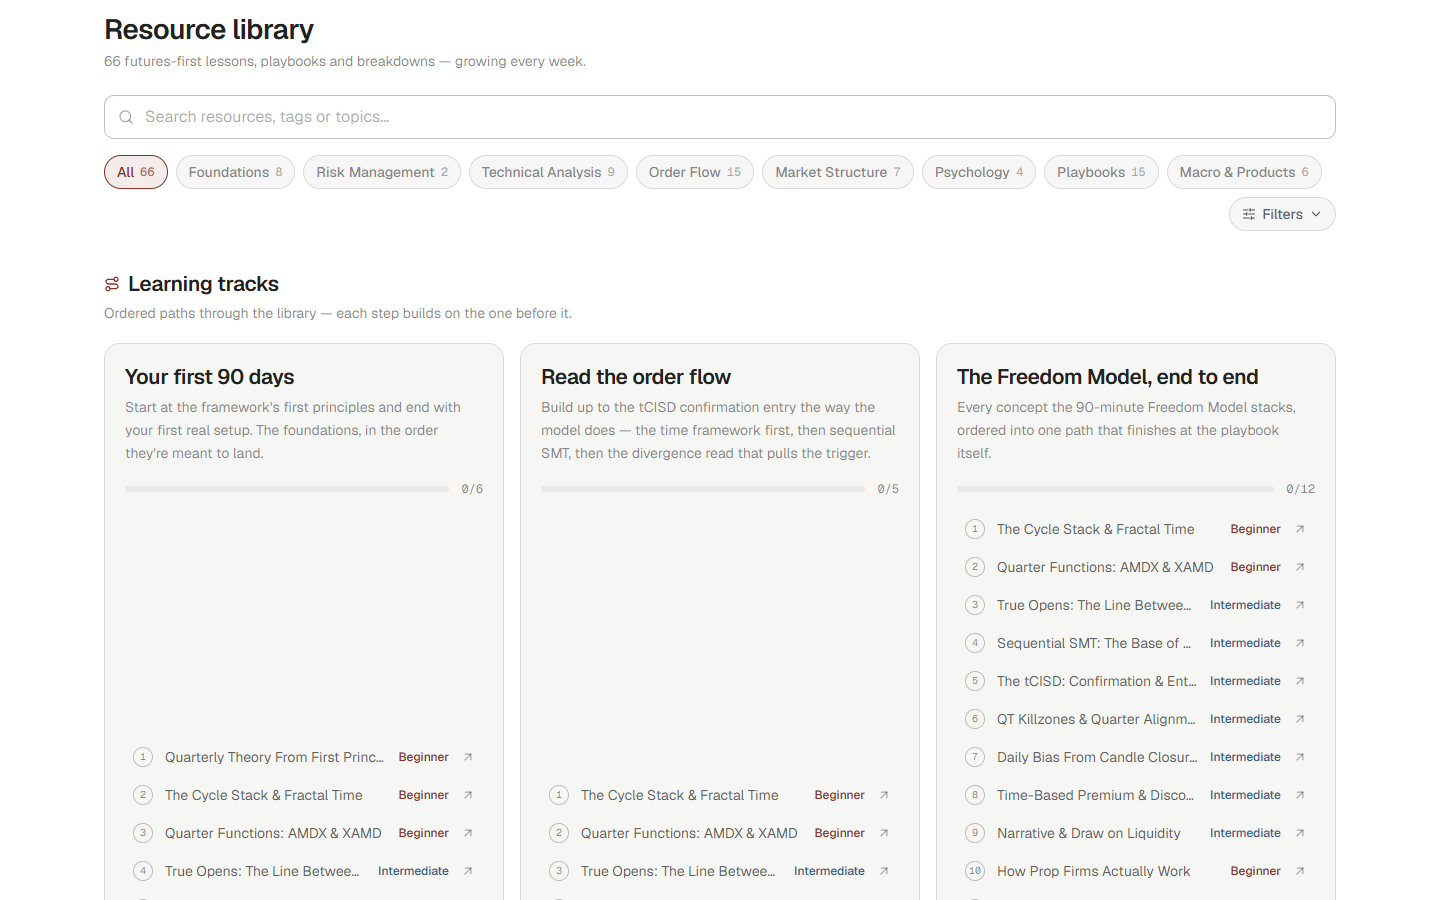Open arrow for Quarterly Theory From First Princ...
Viewport: 1440px width, 900px height.
tap(468, 757)
